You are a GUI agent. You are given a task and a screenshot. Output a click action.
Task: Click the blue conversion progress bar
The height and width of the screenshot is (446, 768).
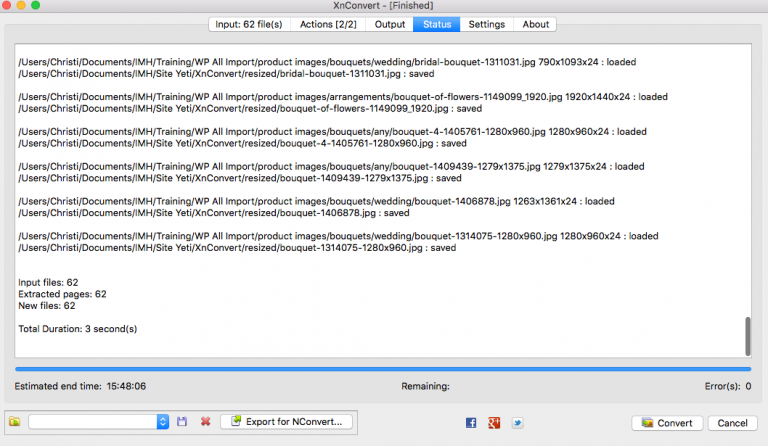383,369
